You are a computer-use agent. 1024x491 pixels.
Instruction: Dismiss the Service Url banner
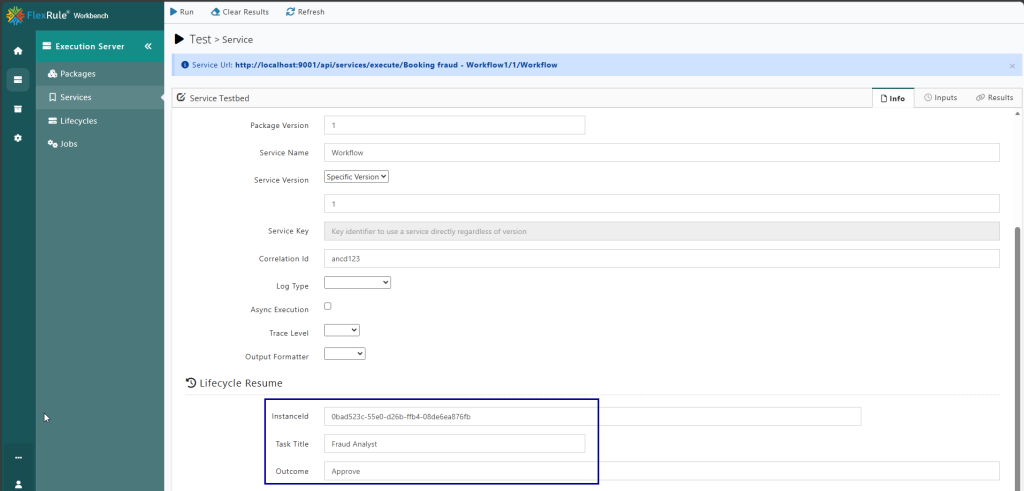tap(1012, 66)
